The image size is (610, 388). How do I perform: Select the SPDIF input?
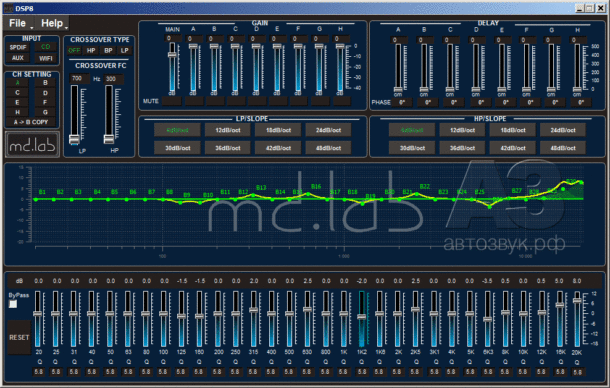pyautogui.click(x=18, y=47)
